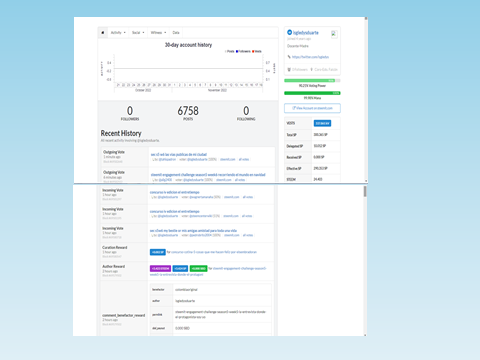This screenshot has height=360, width=480.
Task: Open the Curation Reward 'concurso' post link
Action: 214,252
